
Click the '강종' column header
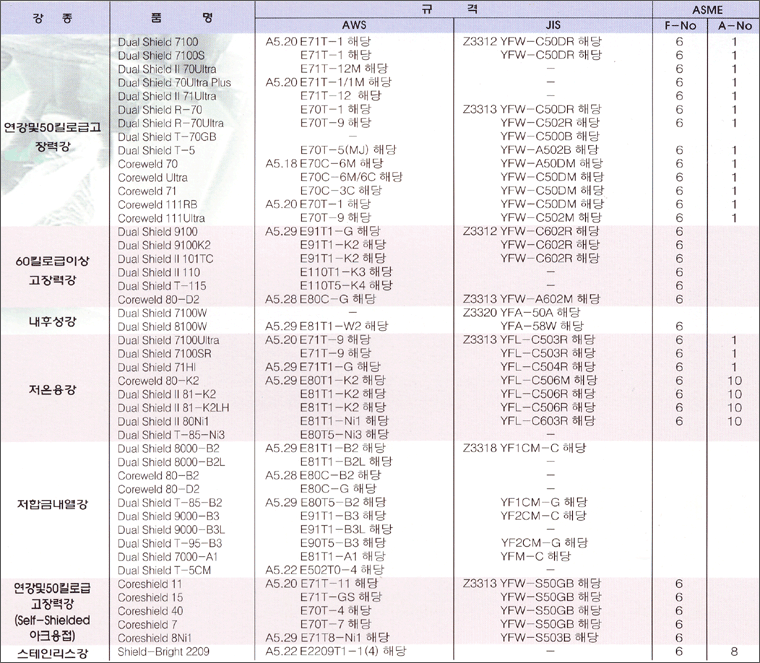click(x=53, y=18)
